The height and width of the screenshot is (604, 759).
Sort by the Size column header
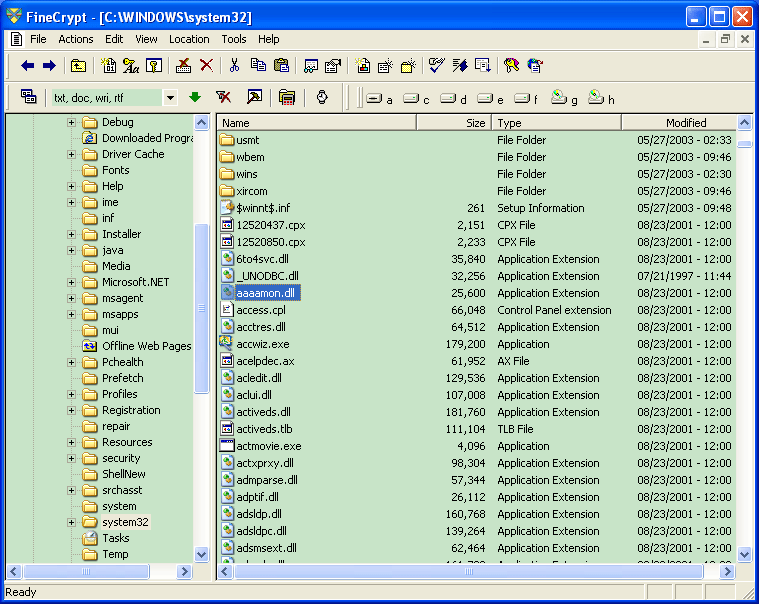454,123
